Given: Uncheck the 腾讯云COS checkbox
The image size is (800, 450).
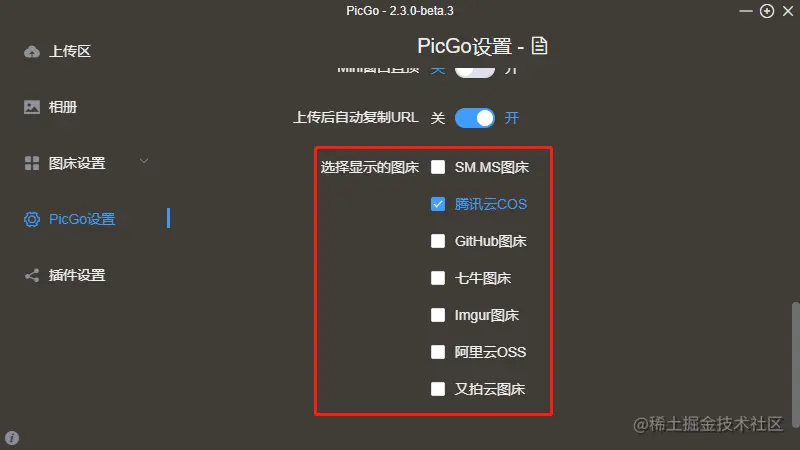Looking at the screenshot, I should click(x=438, y=204).
